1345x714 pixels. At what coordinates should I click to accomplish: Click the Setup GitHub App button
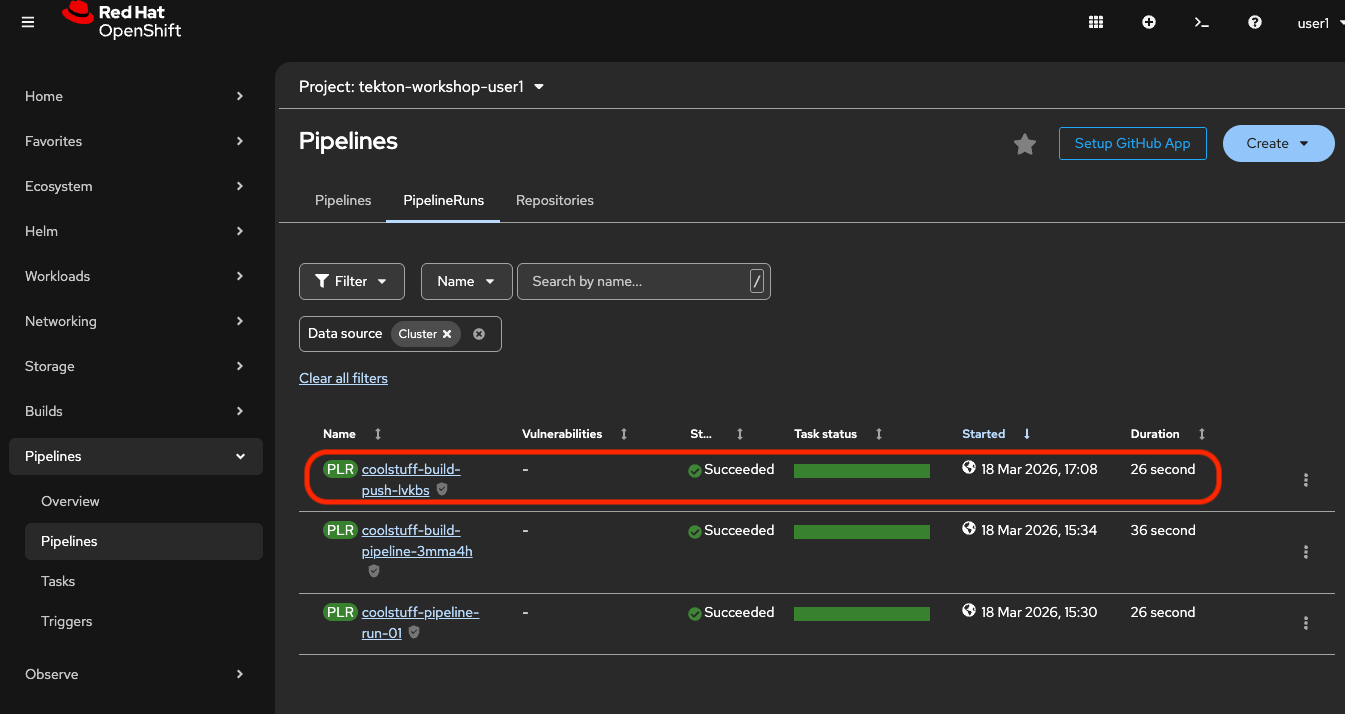coord(1132,144)
